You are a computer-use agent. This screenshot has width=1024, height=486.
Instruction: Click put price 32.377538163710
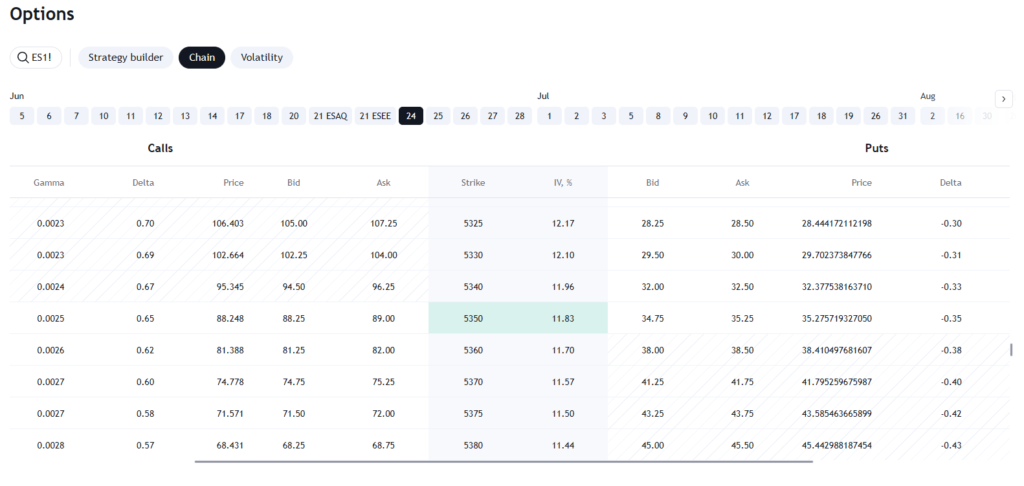tap(837, 287)
